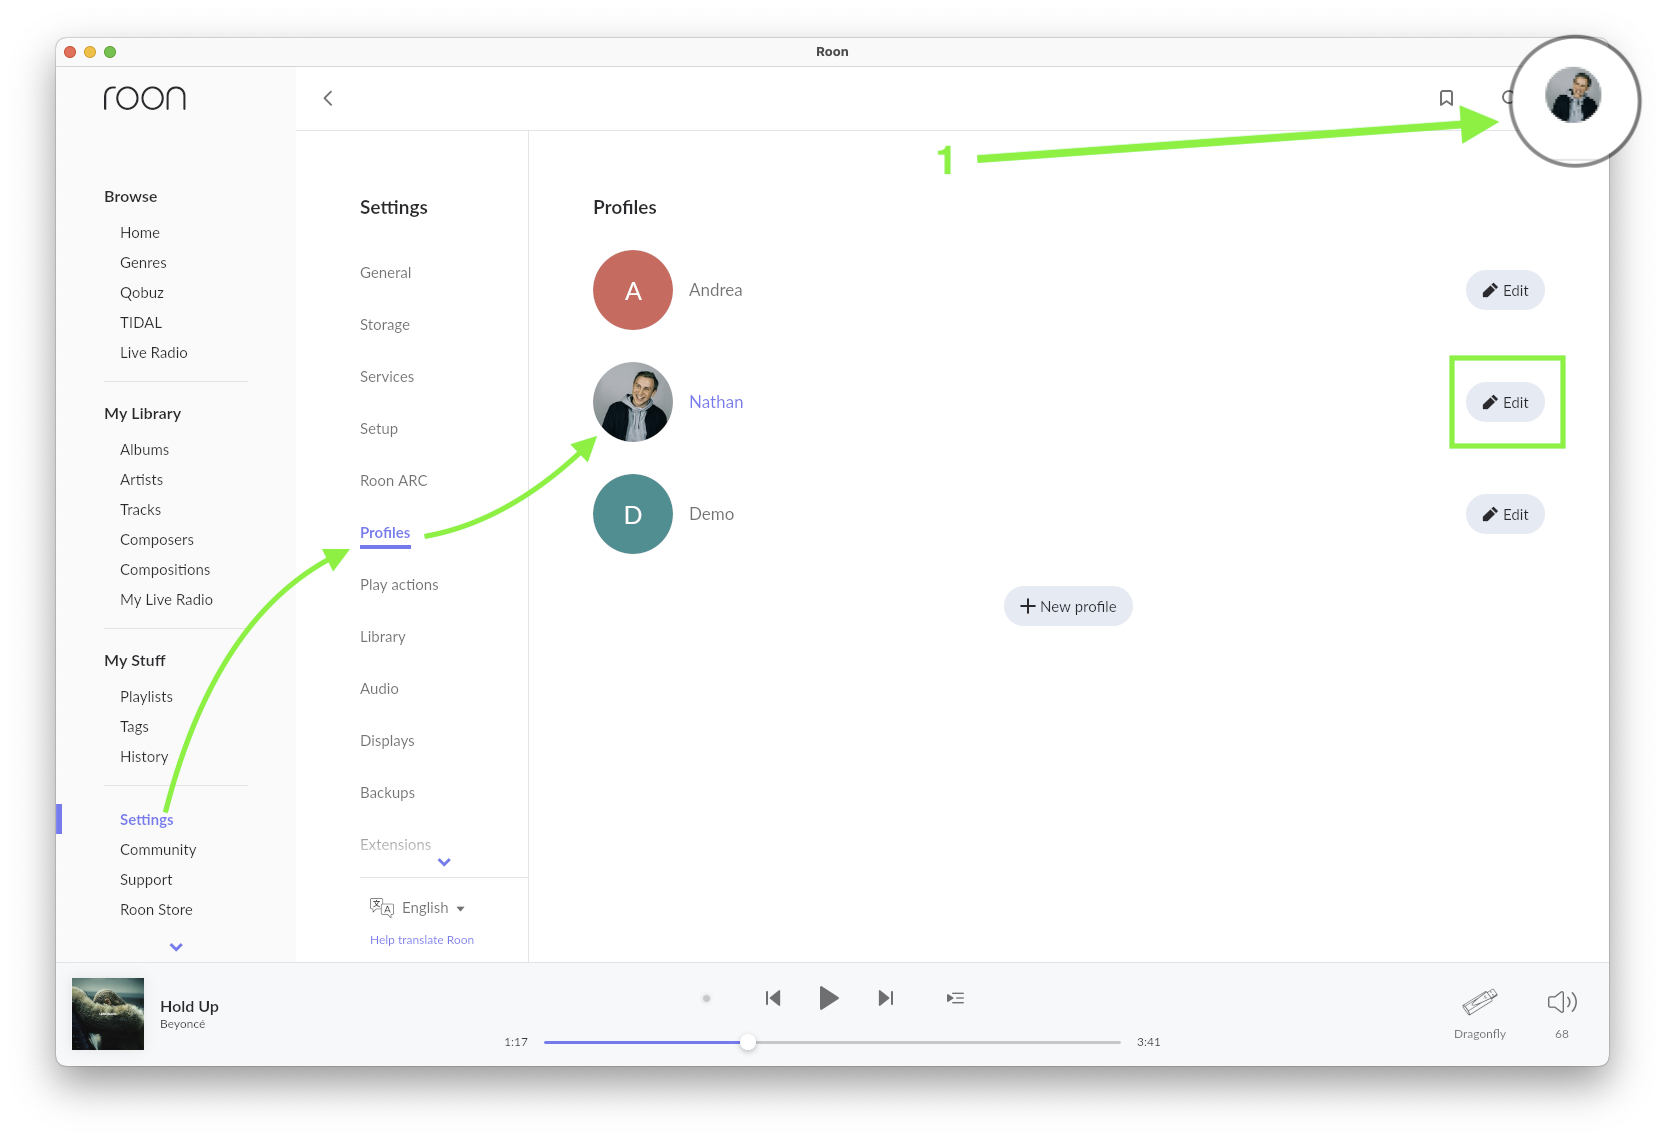The height and width of the screenshot is (1140, 1665).
Task: Open Backups settings
Action: point(387,793)
